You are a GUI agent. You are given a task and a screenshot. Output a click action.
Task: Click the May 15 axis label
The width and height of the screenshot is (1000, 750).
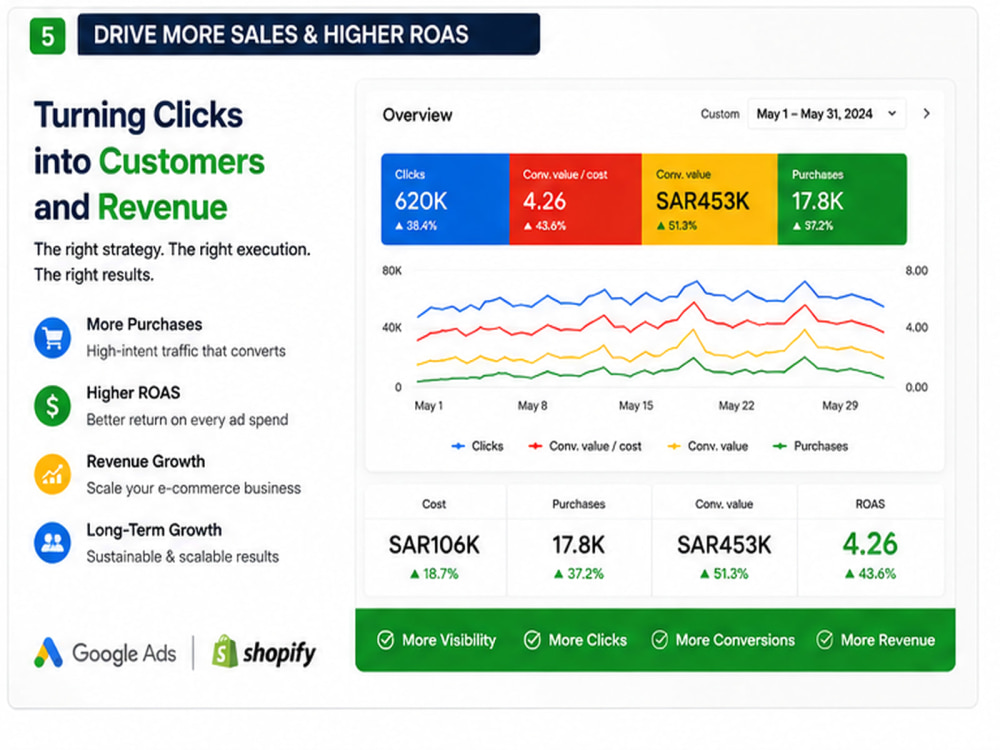[636, 406]
